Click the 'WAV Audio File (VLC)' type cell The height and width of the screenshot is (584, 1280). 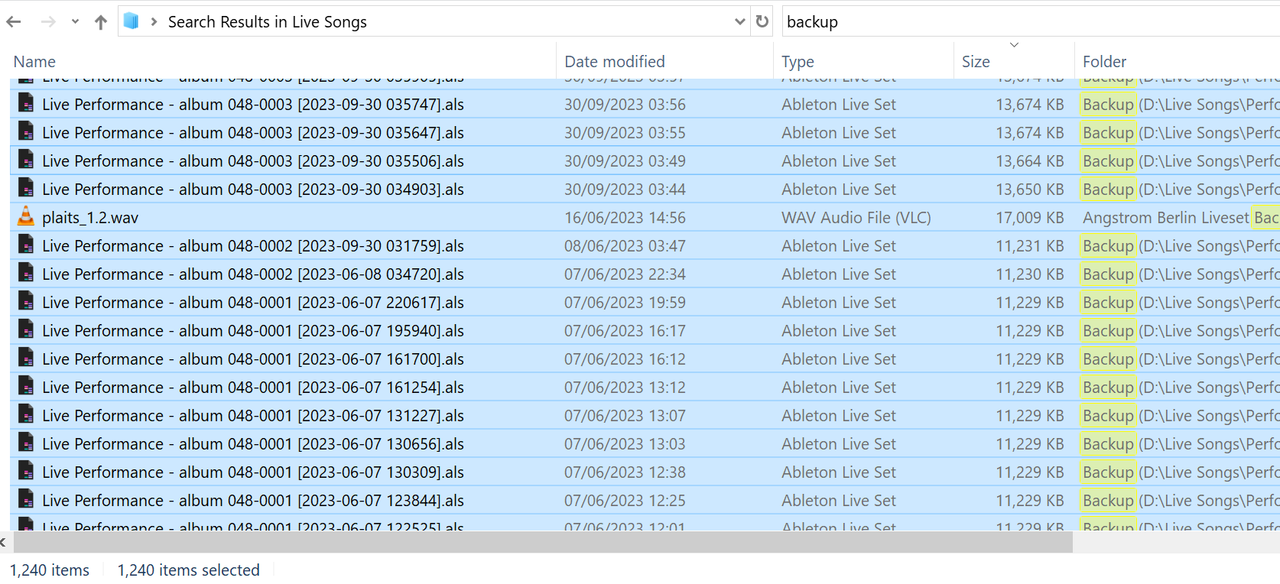pyautogui.click(x=856, y=217)
